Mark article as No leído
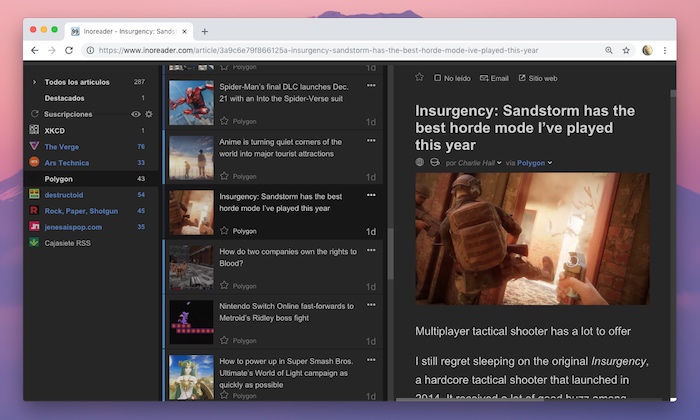The image size is (700, 420). tap(452, 78)
